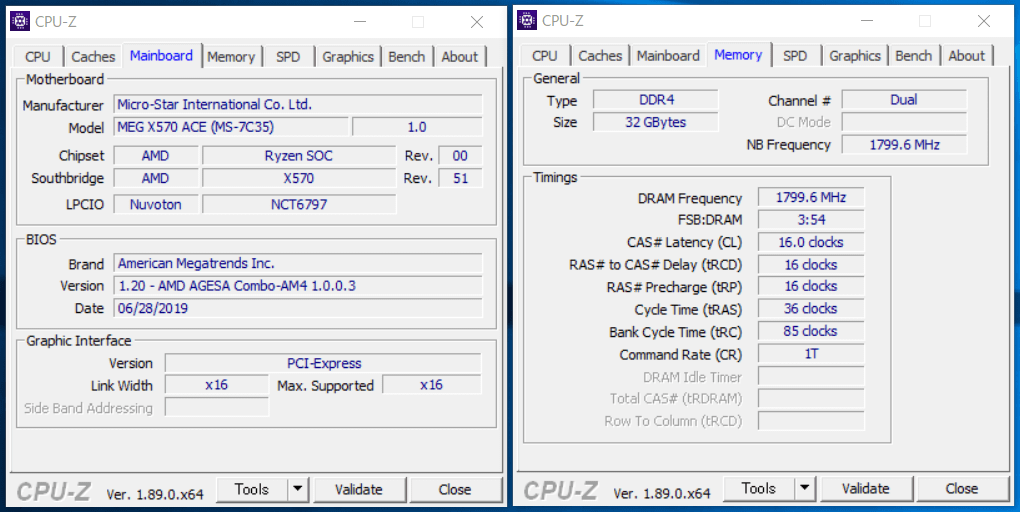This screenshot has height=512, width=1020.
Task: Click DRAM Frequency value 1799.6 MHz
Action: click(x=811, y=197)
